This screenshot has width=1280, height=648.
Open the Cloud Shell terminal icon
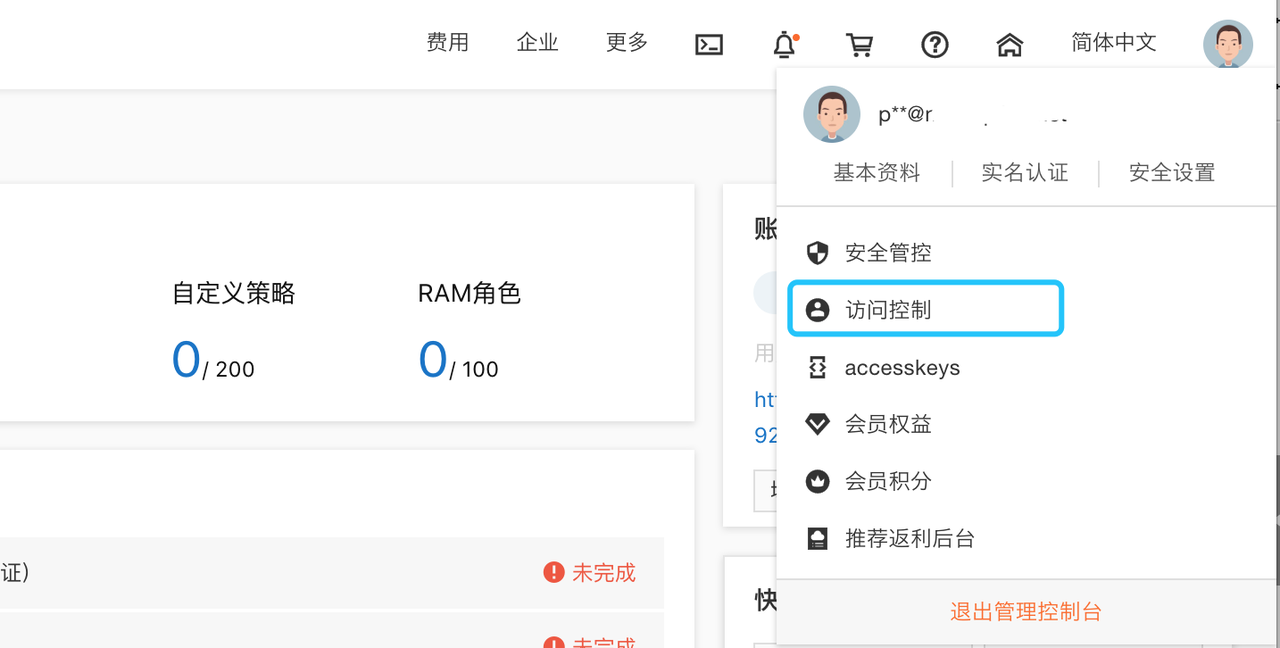coord(709,44)
